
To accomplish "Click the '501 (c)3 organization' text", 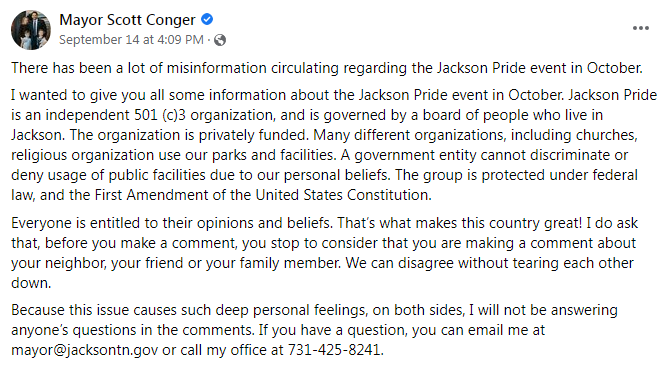I will [204, 115].
